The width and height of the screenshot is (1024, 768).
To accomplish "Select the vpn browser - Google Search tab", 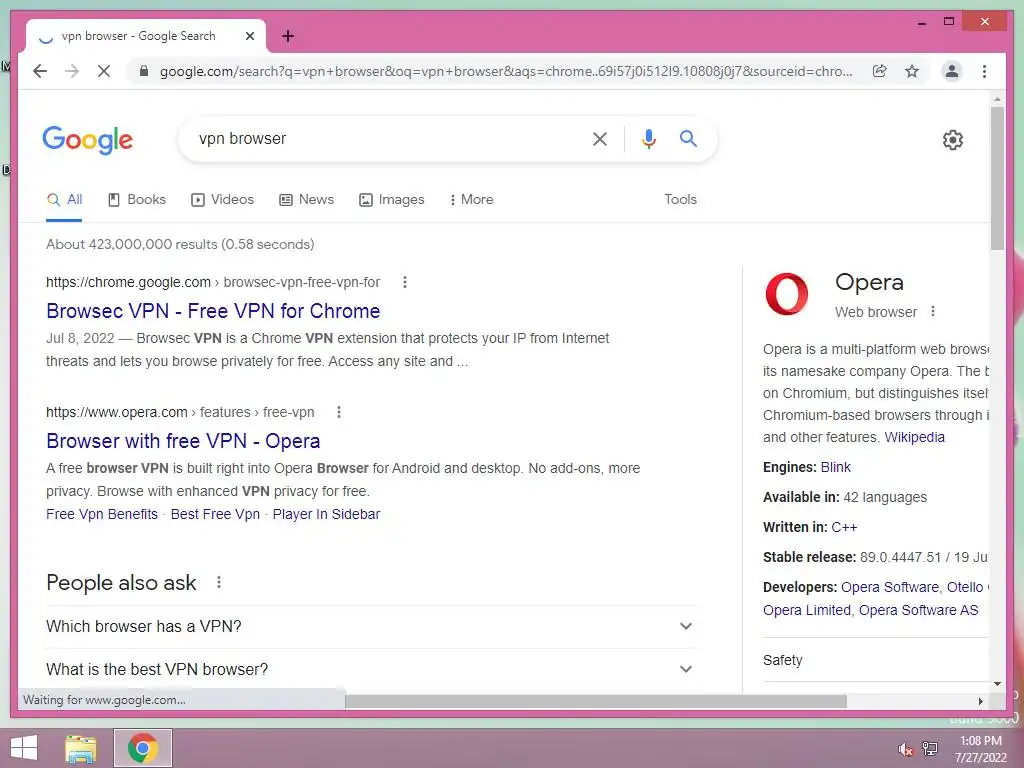I will pyautogui.click(x=146, y=36).
